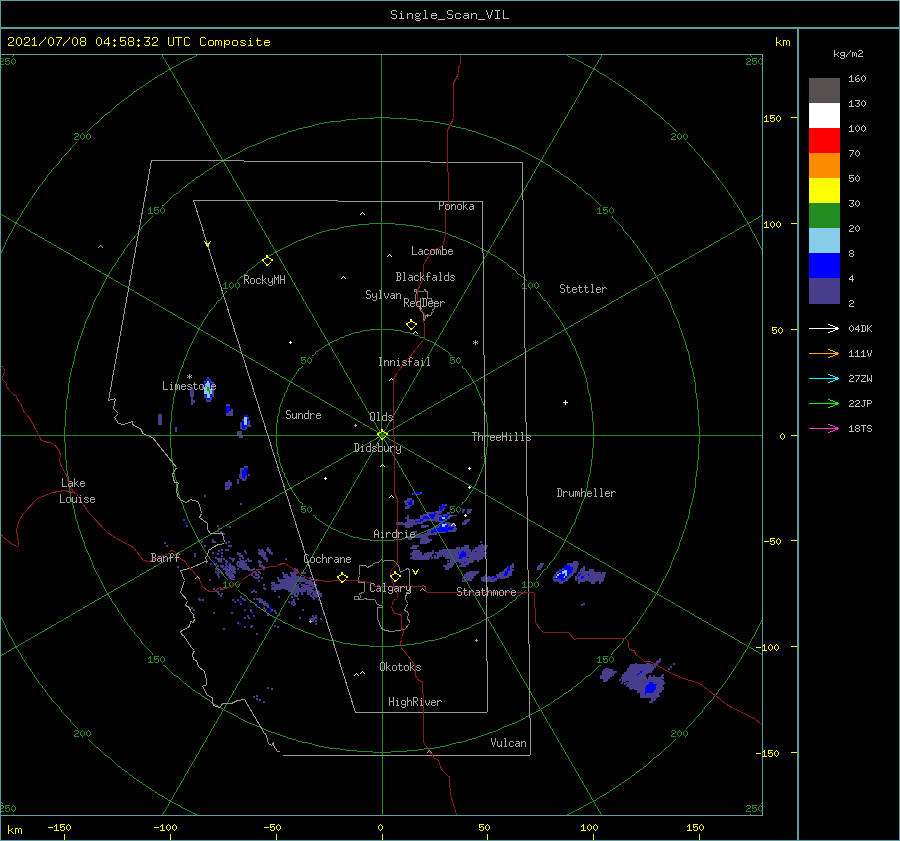Click the Blackfalds town label
Image resolution: width=900 pixels, height=841 pixels.
425,277
